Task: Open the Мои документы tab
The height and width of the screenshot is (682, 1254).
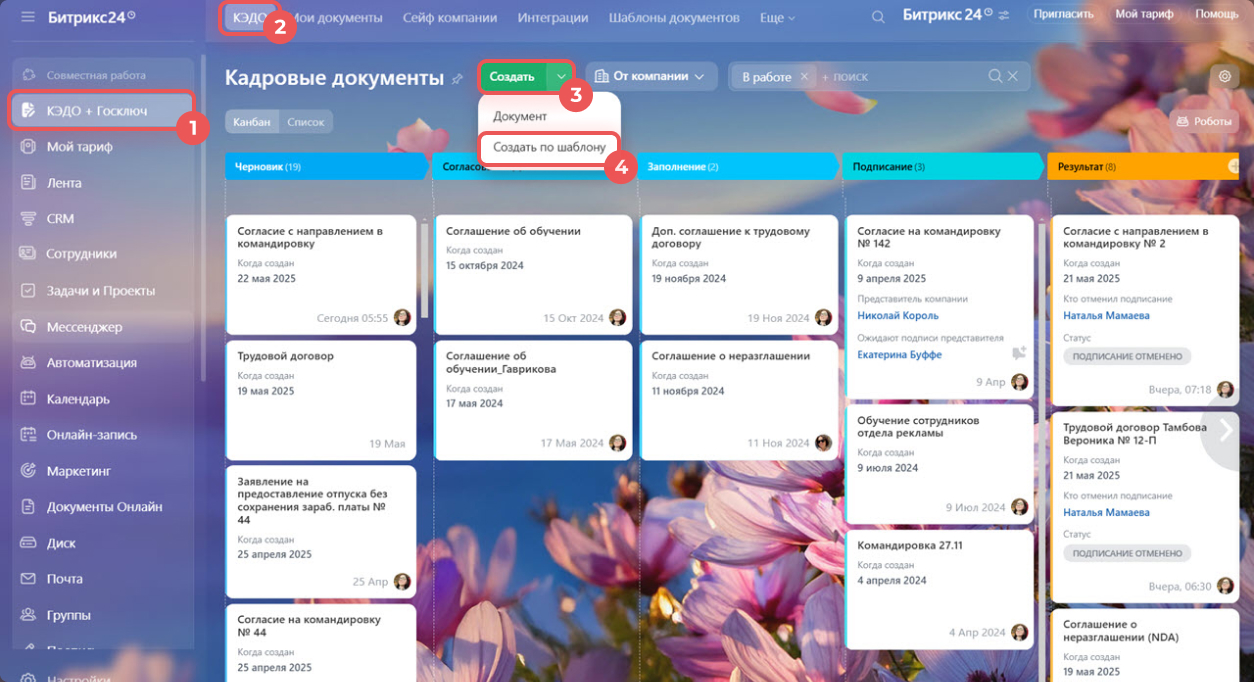Action: (336, 18)
